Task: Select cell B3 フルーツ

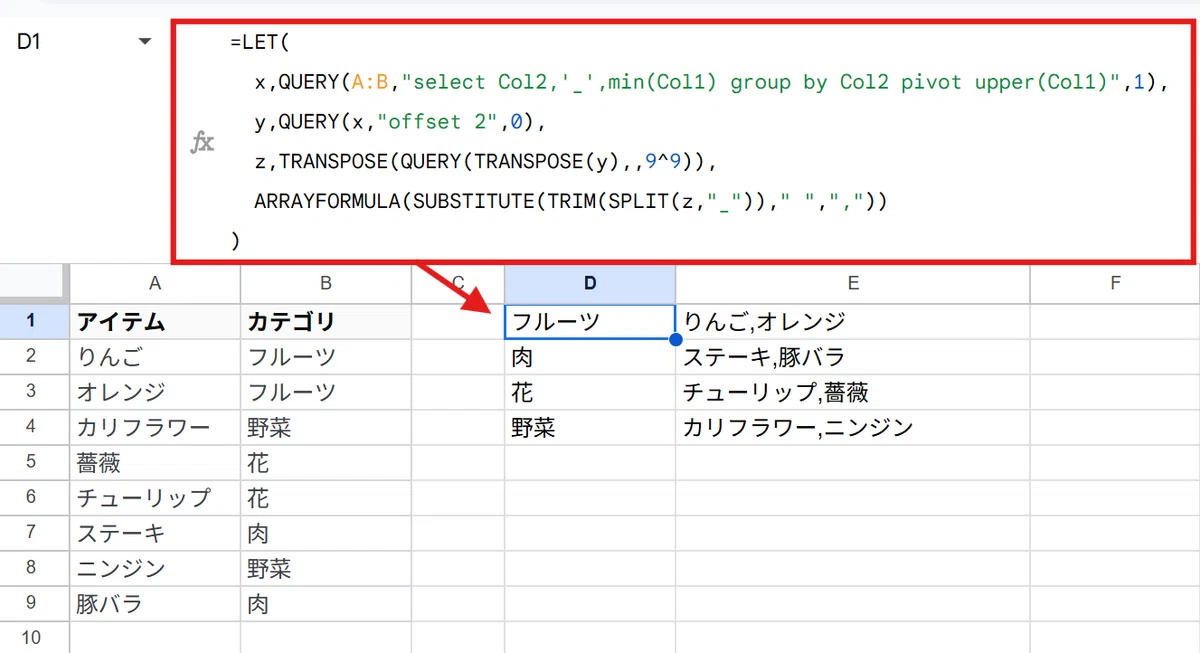Action: pos(326,392)
